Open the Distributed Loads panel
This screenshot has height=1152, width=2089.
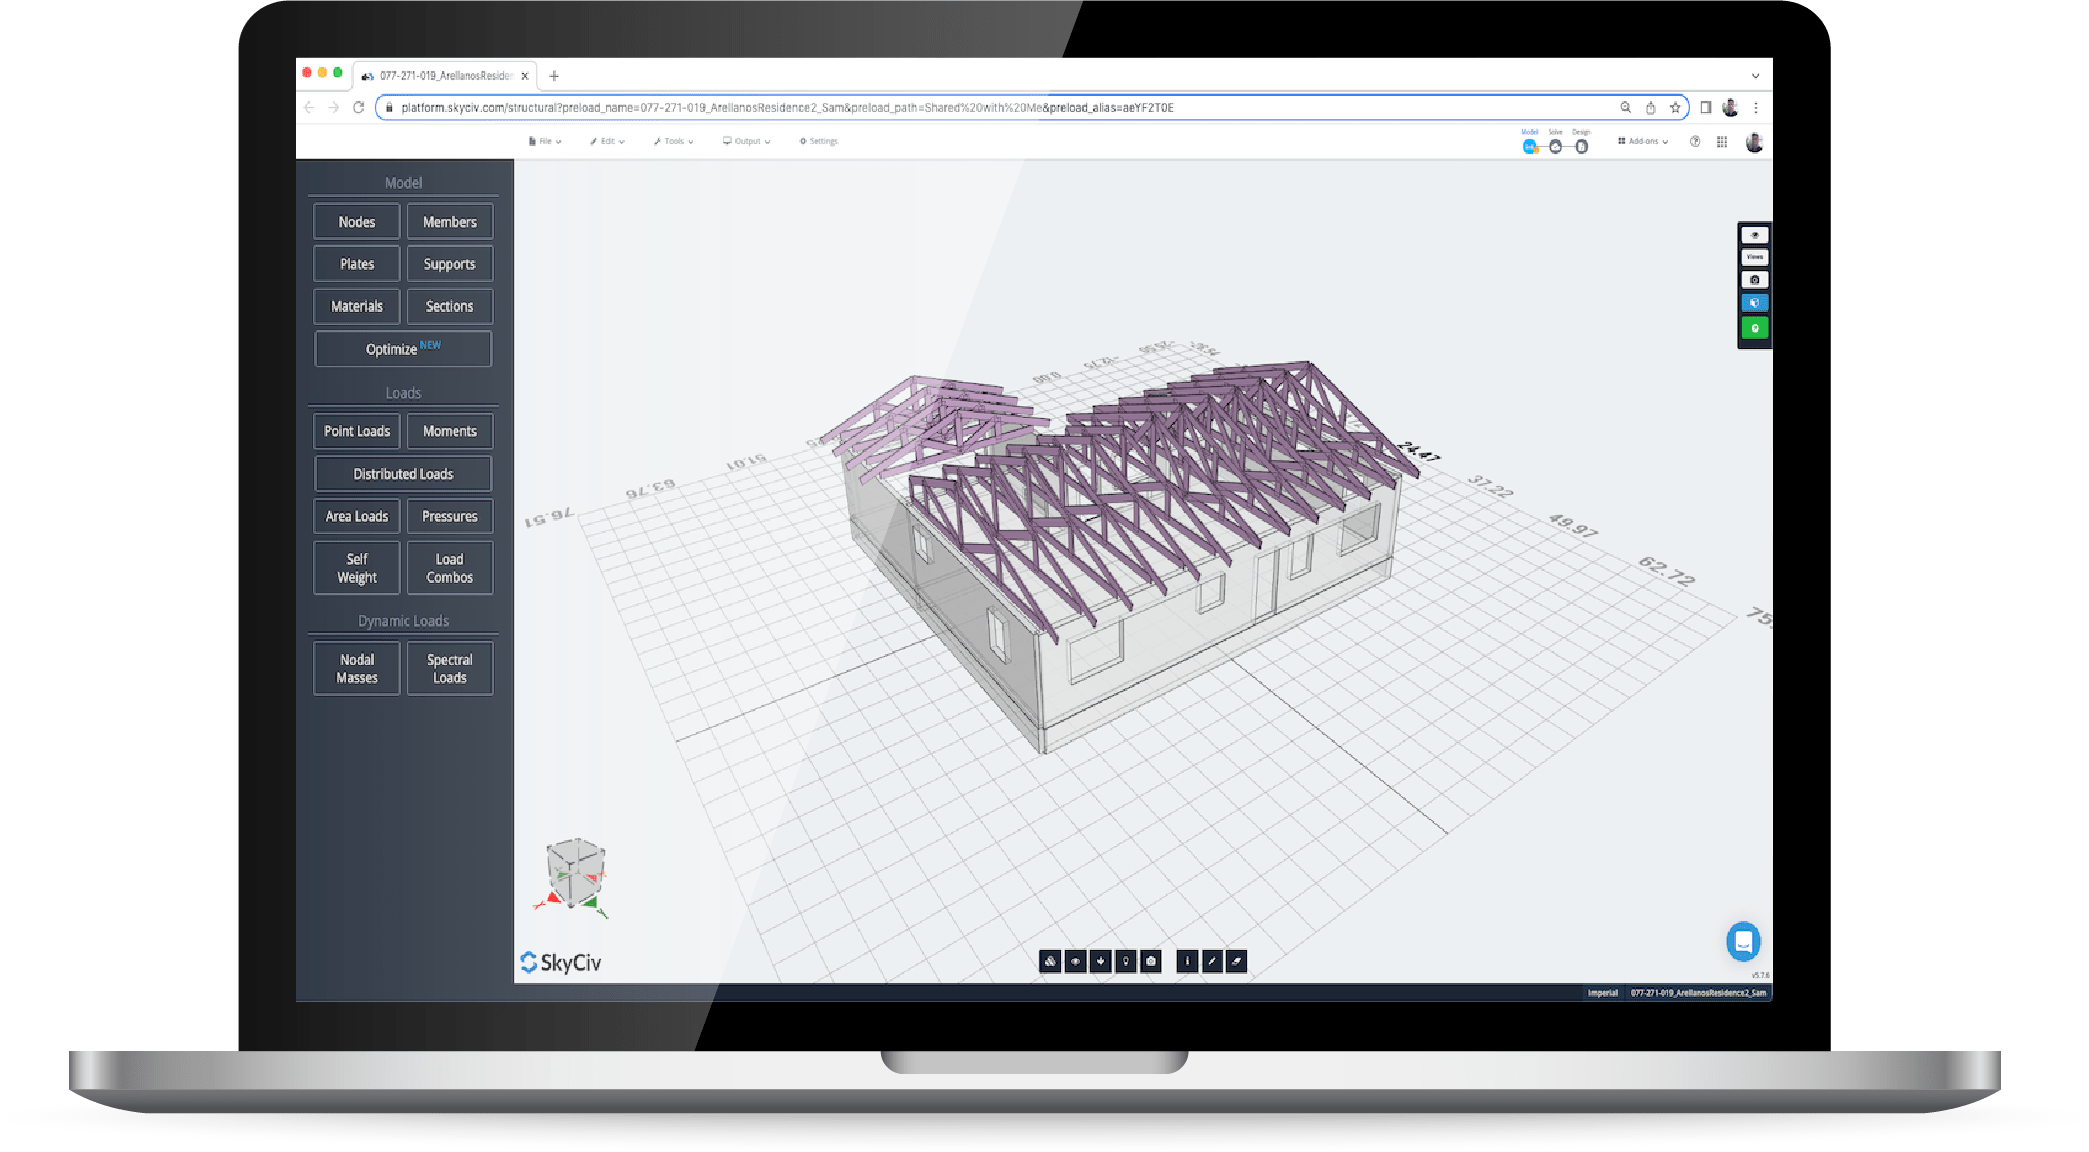[x=403, y=473]
